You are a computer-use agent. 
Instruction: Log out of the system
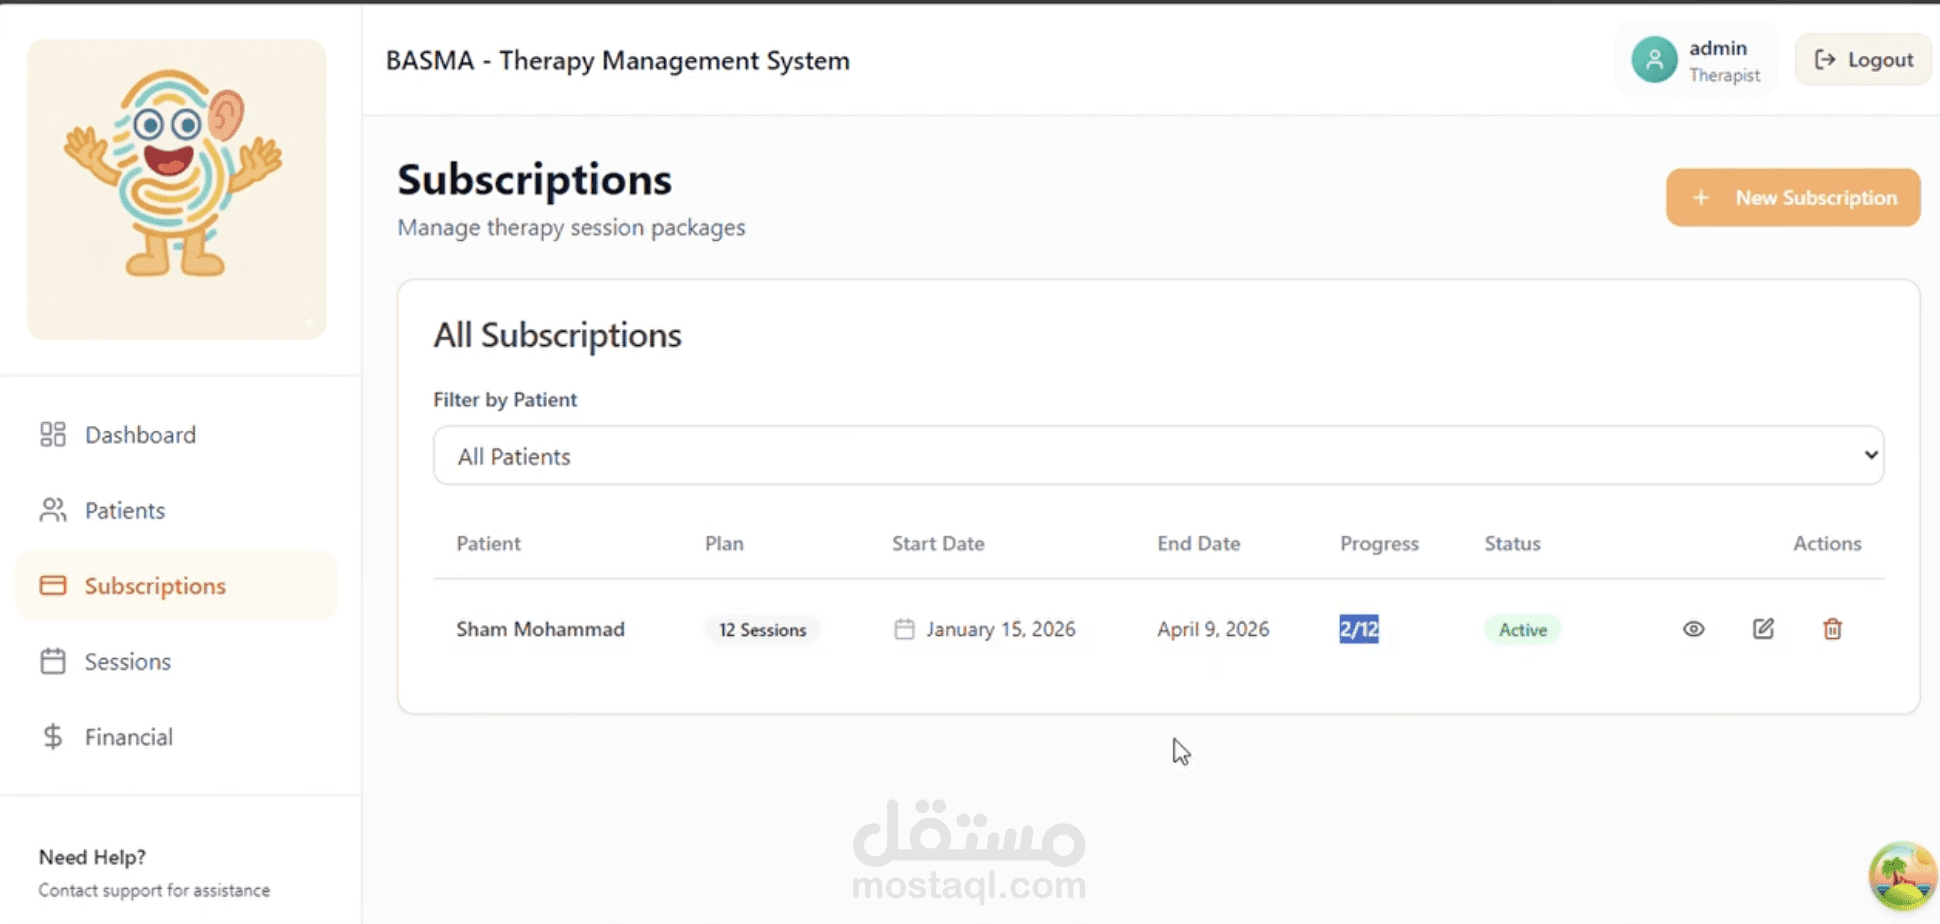(1862, 59)
